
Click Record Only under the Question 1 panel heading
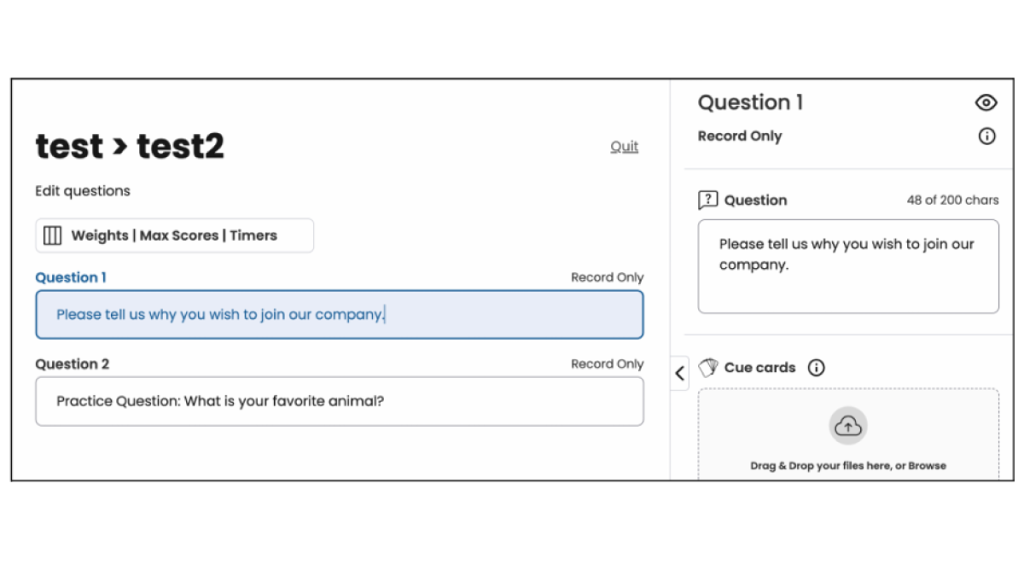tap(740, 137)
